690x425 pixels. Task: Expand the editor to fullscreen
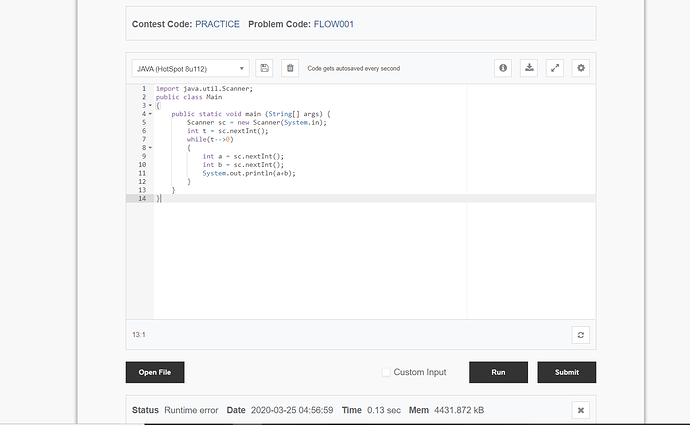click(x=555, y=68)
